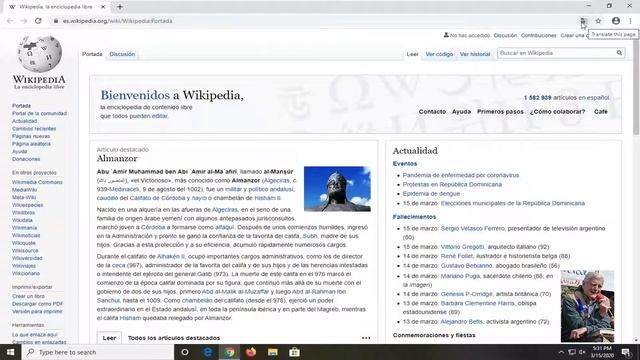
Task: Open the Windows Start menu
Action: (10, 352)
